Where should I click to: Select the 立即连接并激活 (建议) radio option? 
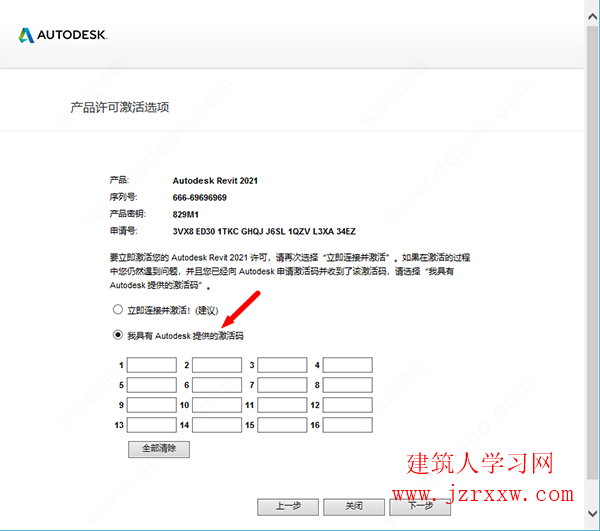117,309
